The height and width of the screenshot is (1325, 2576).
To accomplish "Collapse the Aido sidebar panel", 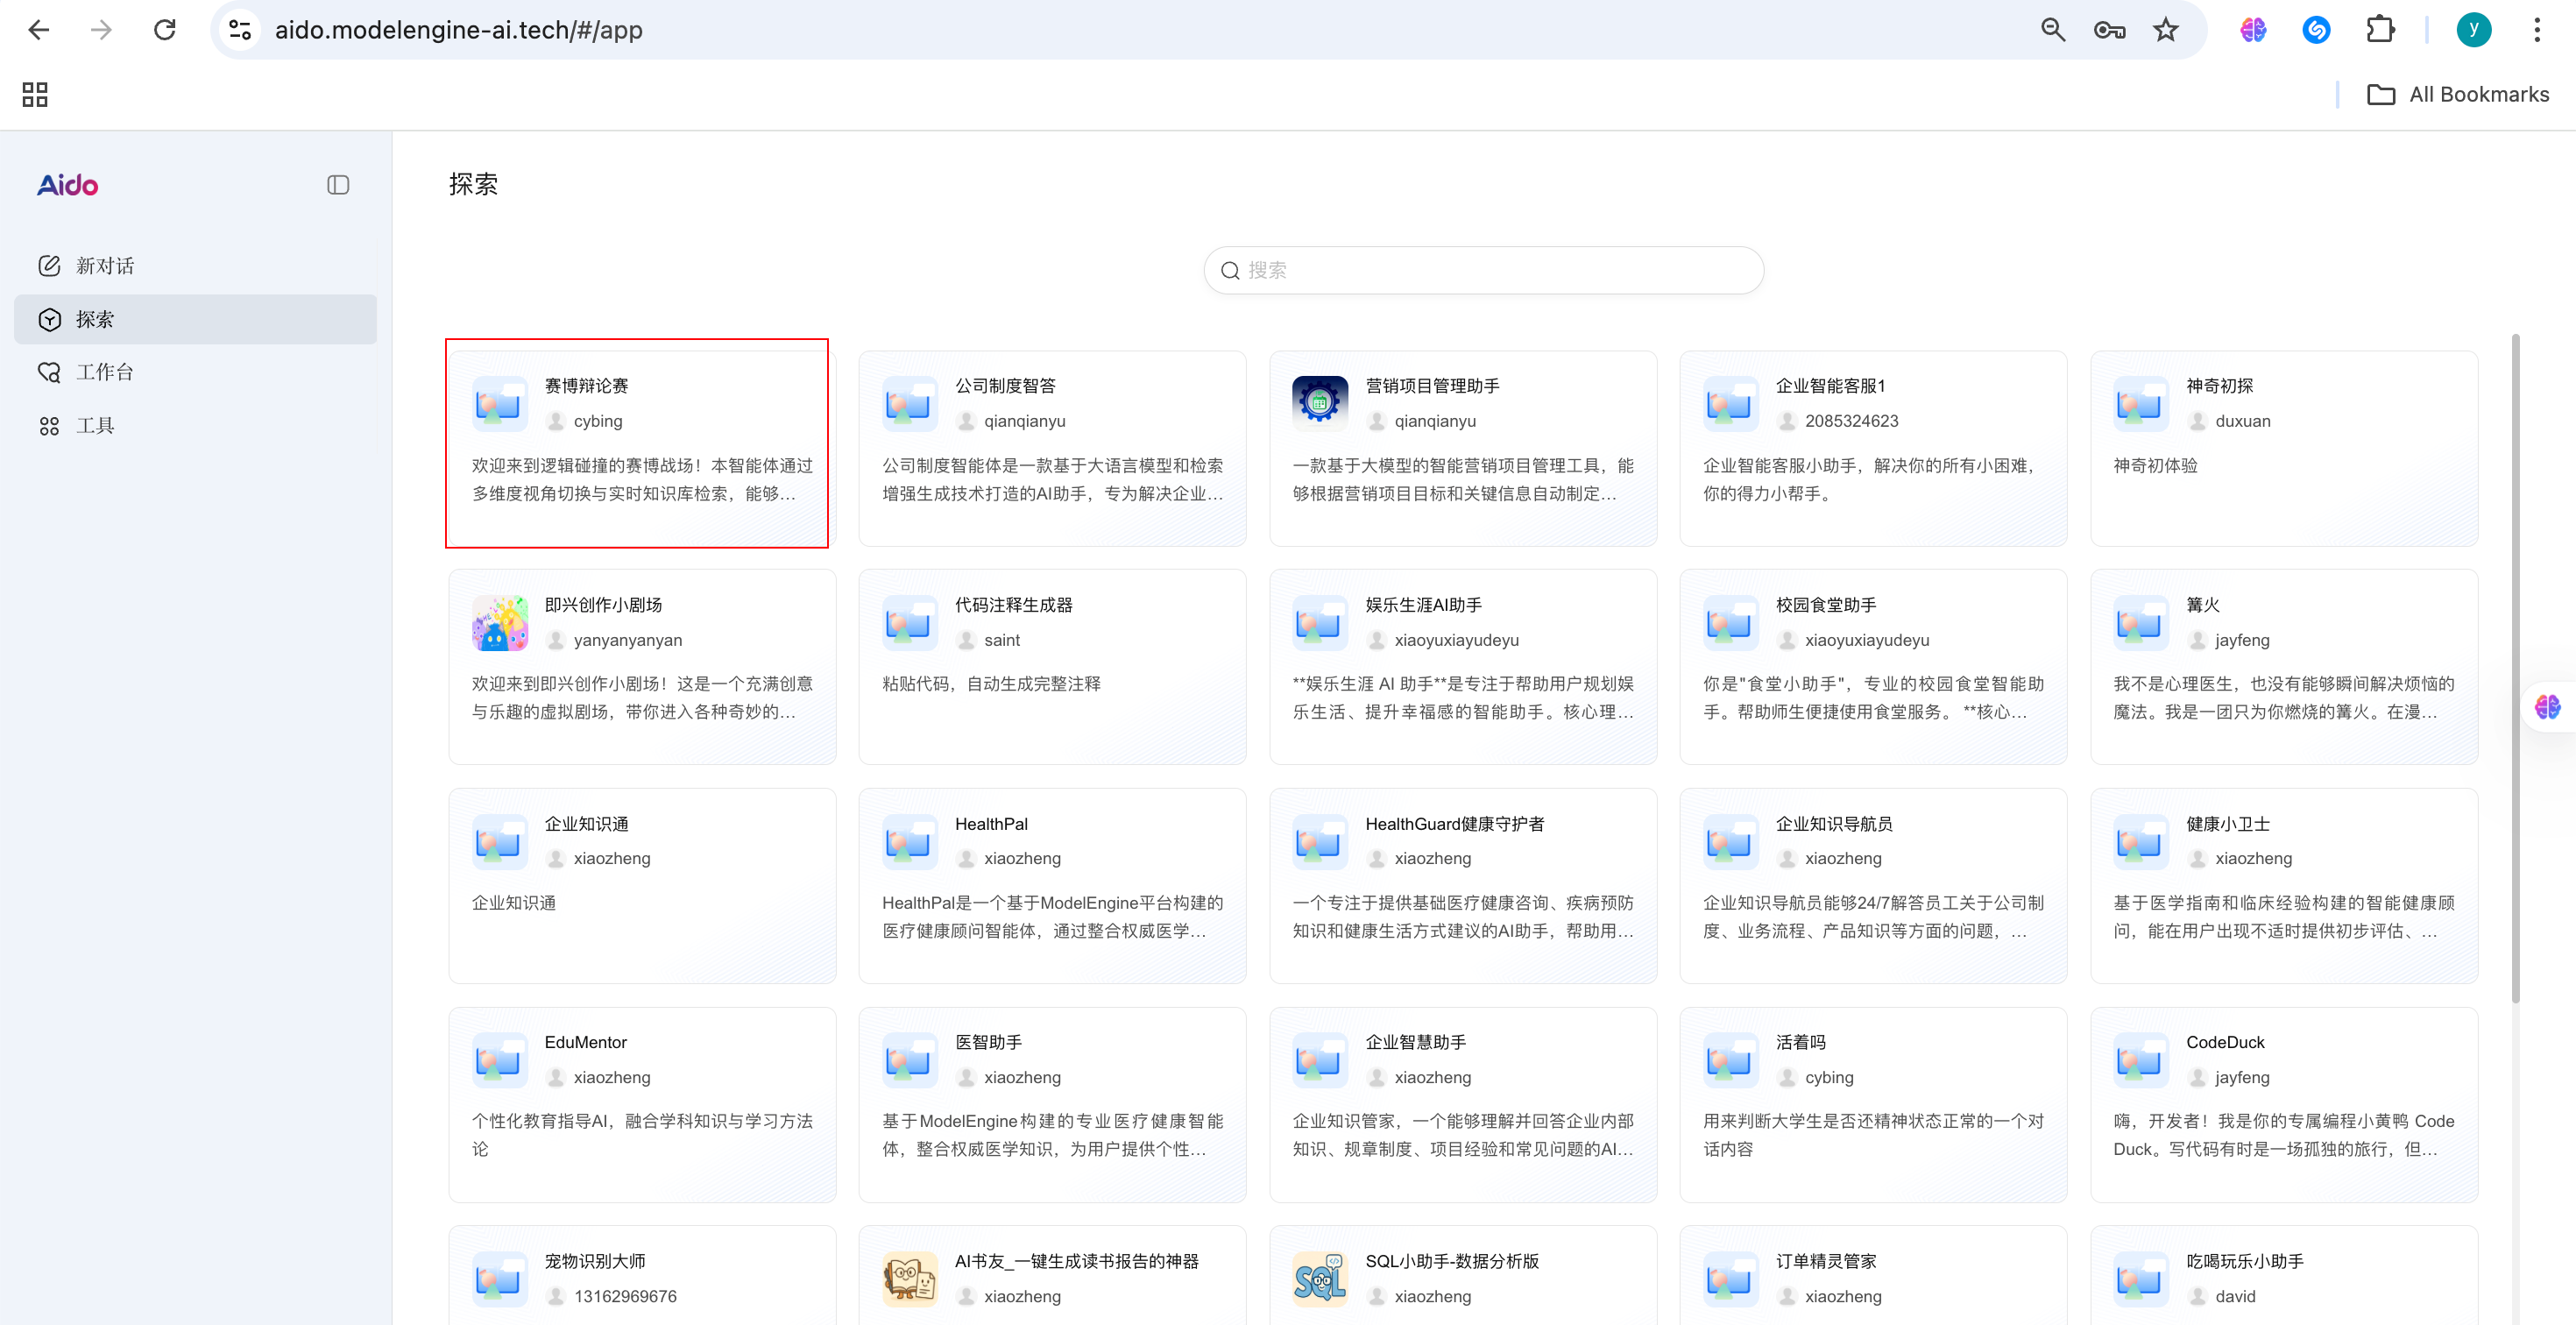I will (x=338, y=185).
